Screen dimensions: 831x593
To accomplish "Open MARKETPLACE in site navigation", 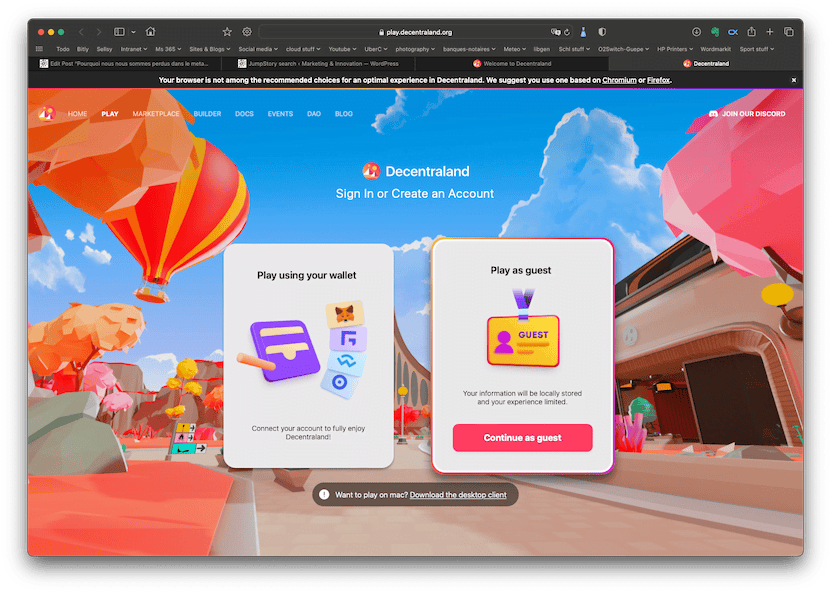I will (156, 114).
